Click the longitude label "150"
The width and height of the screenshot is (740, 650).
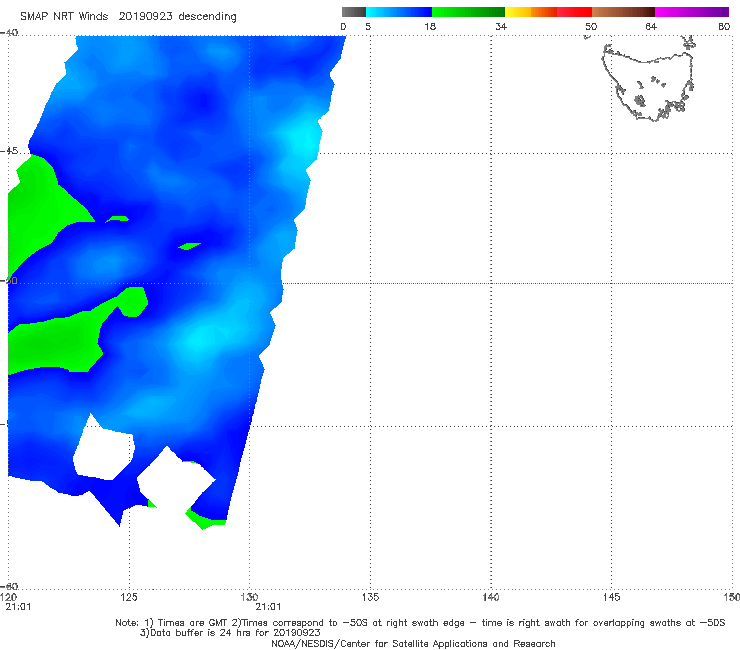click(732, 597)
